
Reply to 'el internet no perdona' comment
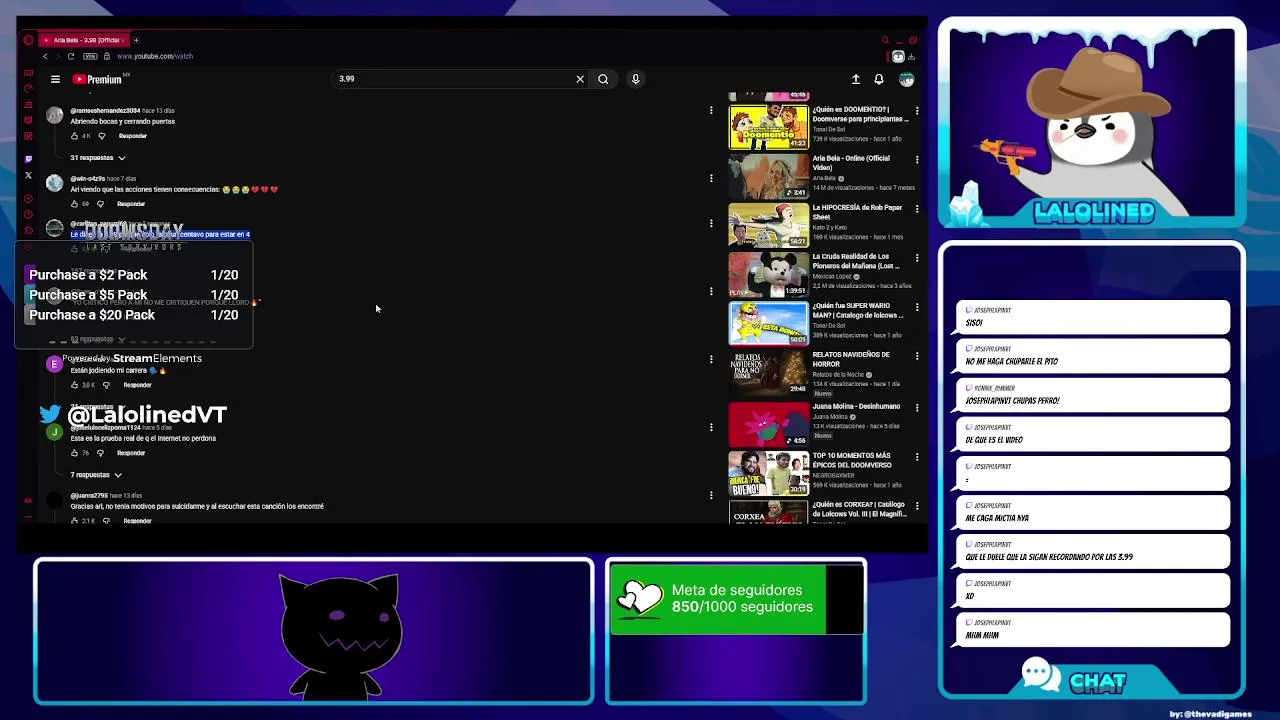pyautogui.click(x=131, y=453)
